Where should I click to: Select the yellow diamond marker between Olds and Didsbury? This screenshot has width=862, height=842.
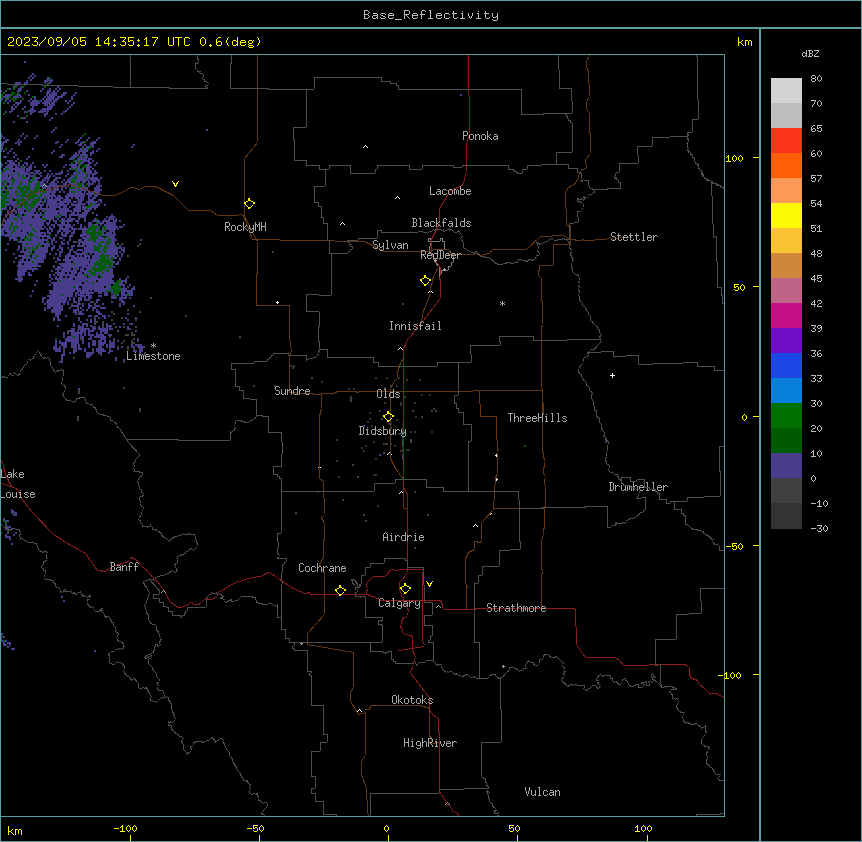(x=388, y=417)
